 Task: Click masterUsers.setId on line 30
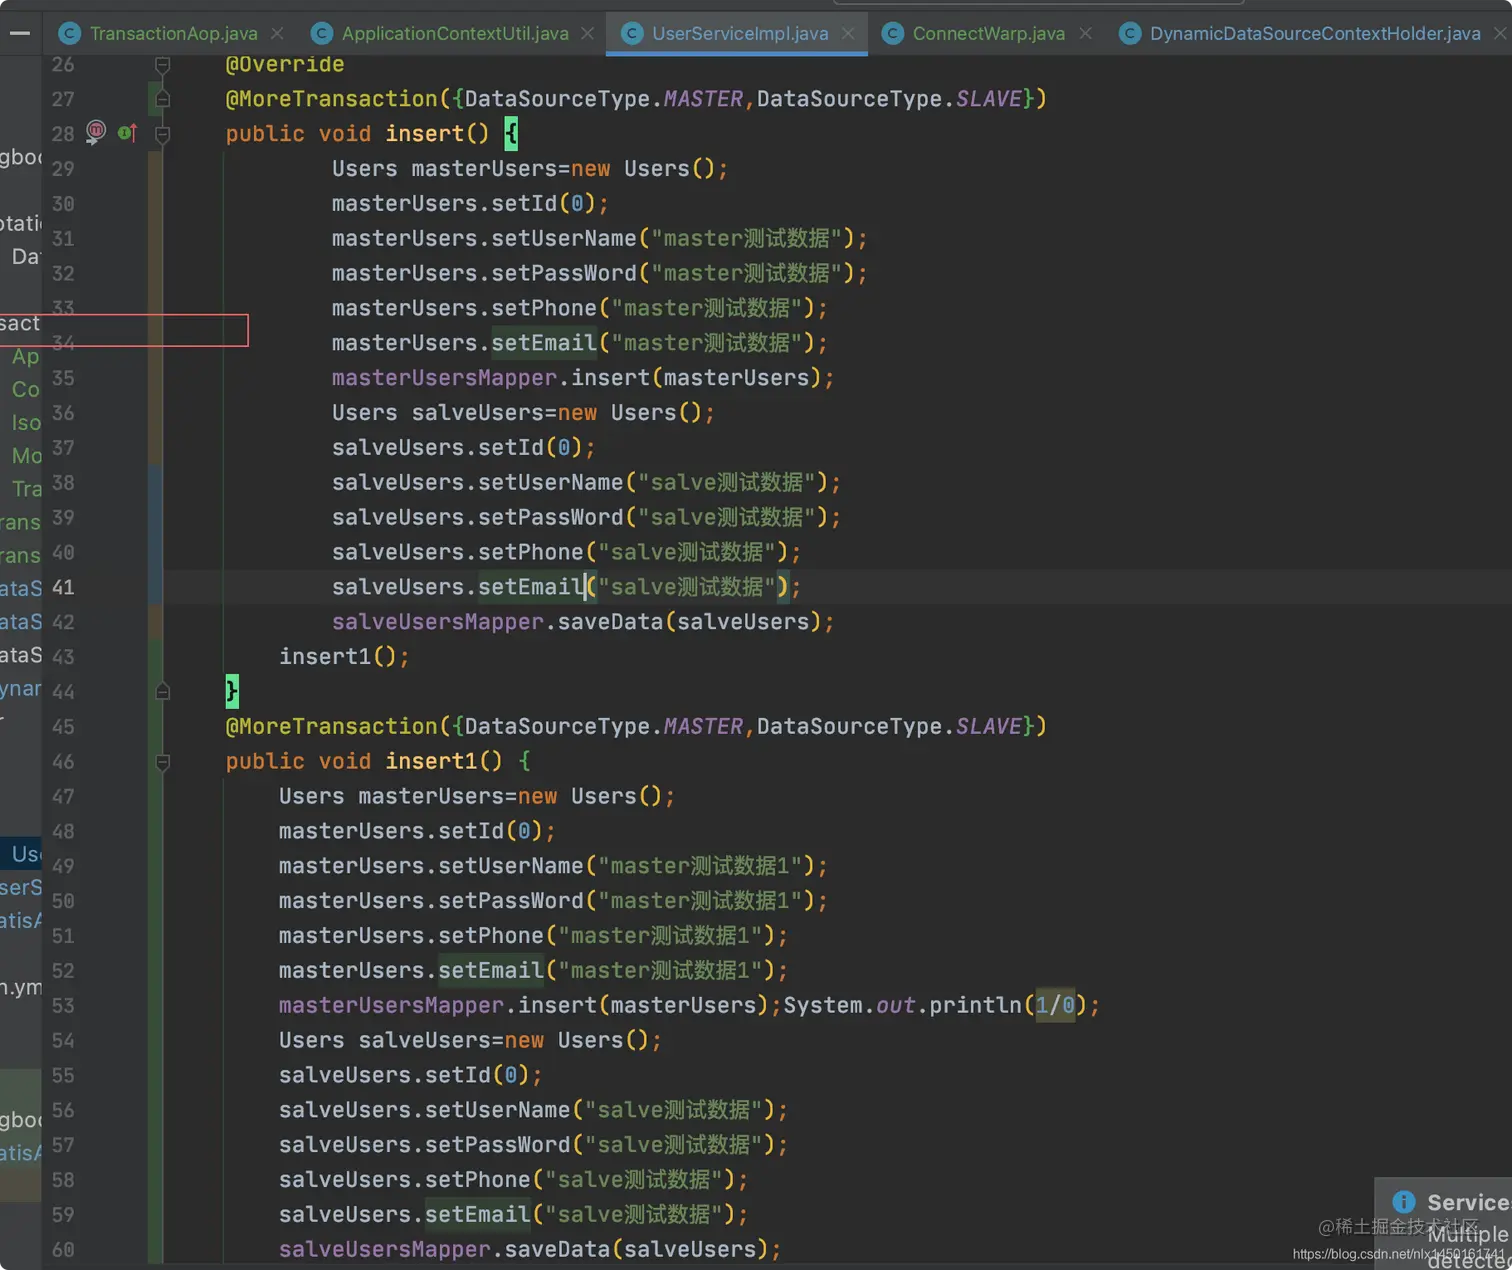click(x=444, y=204)
